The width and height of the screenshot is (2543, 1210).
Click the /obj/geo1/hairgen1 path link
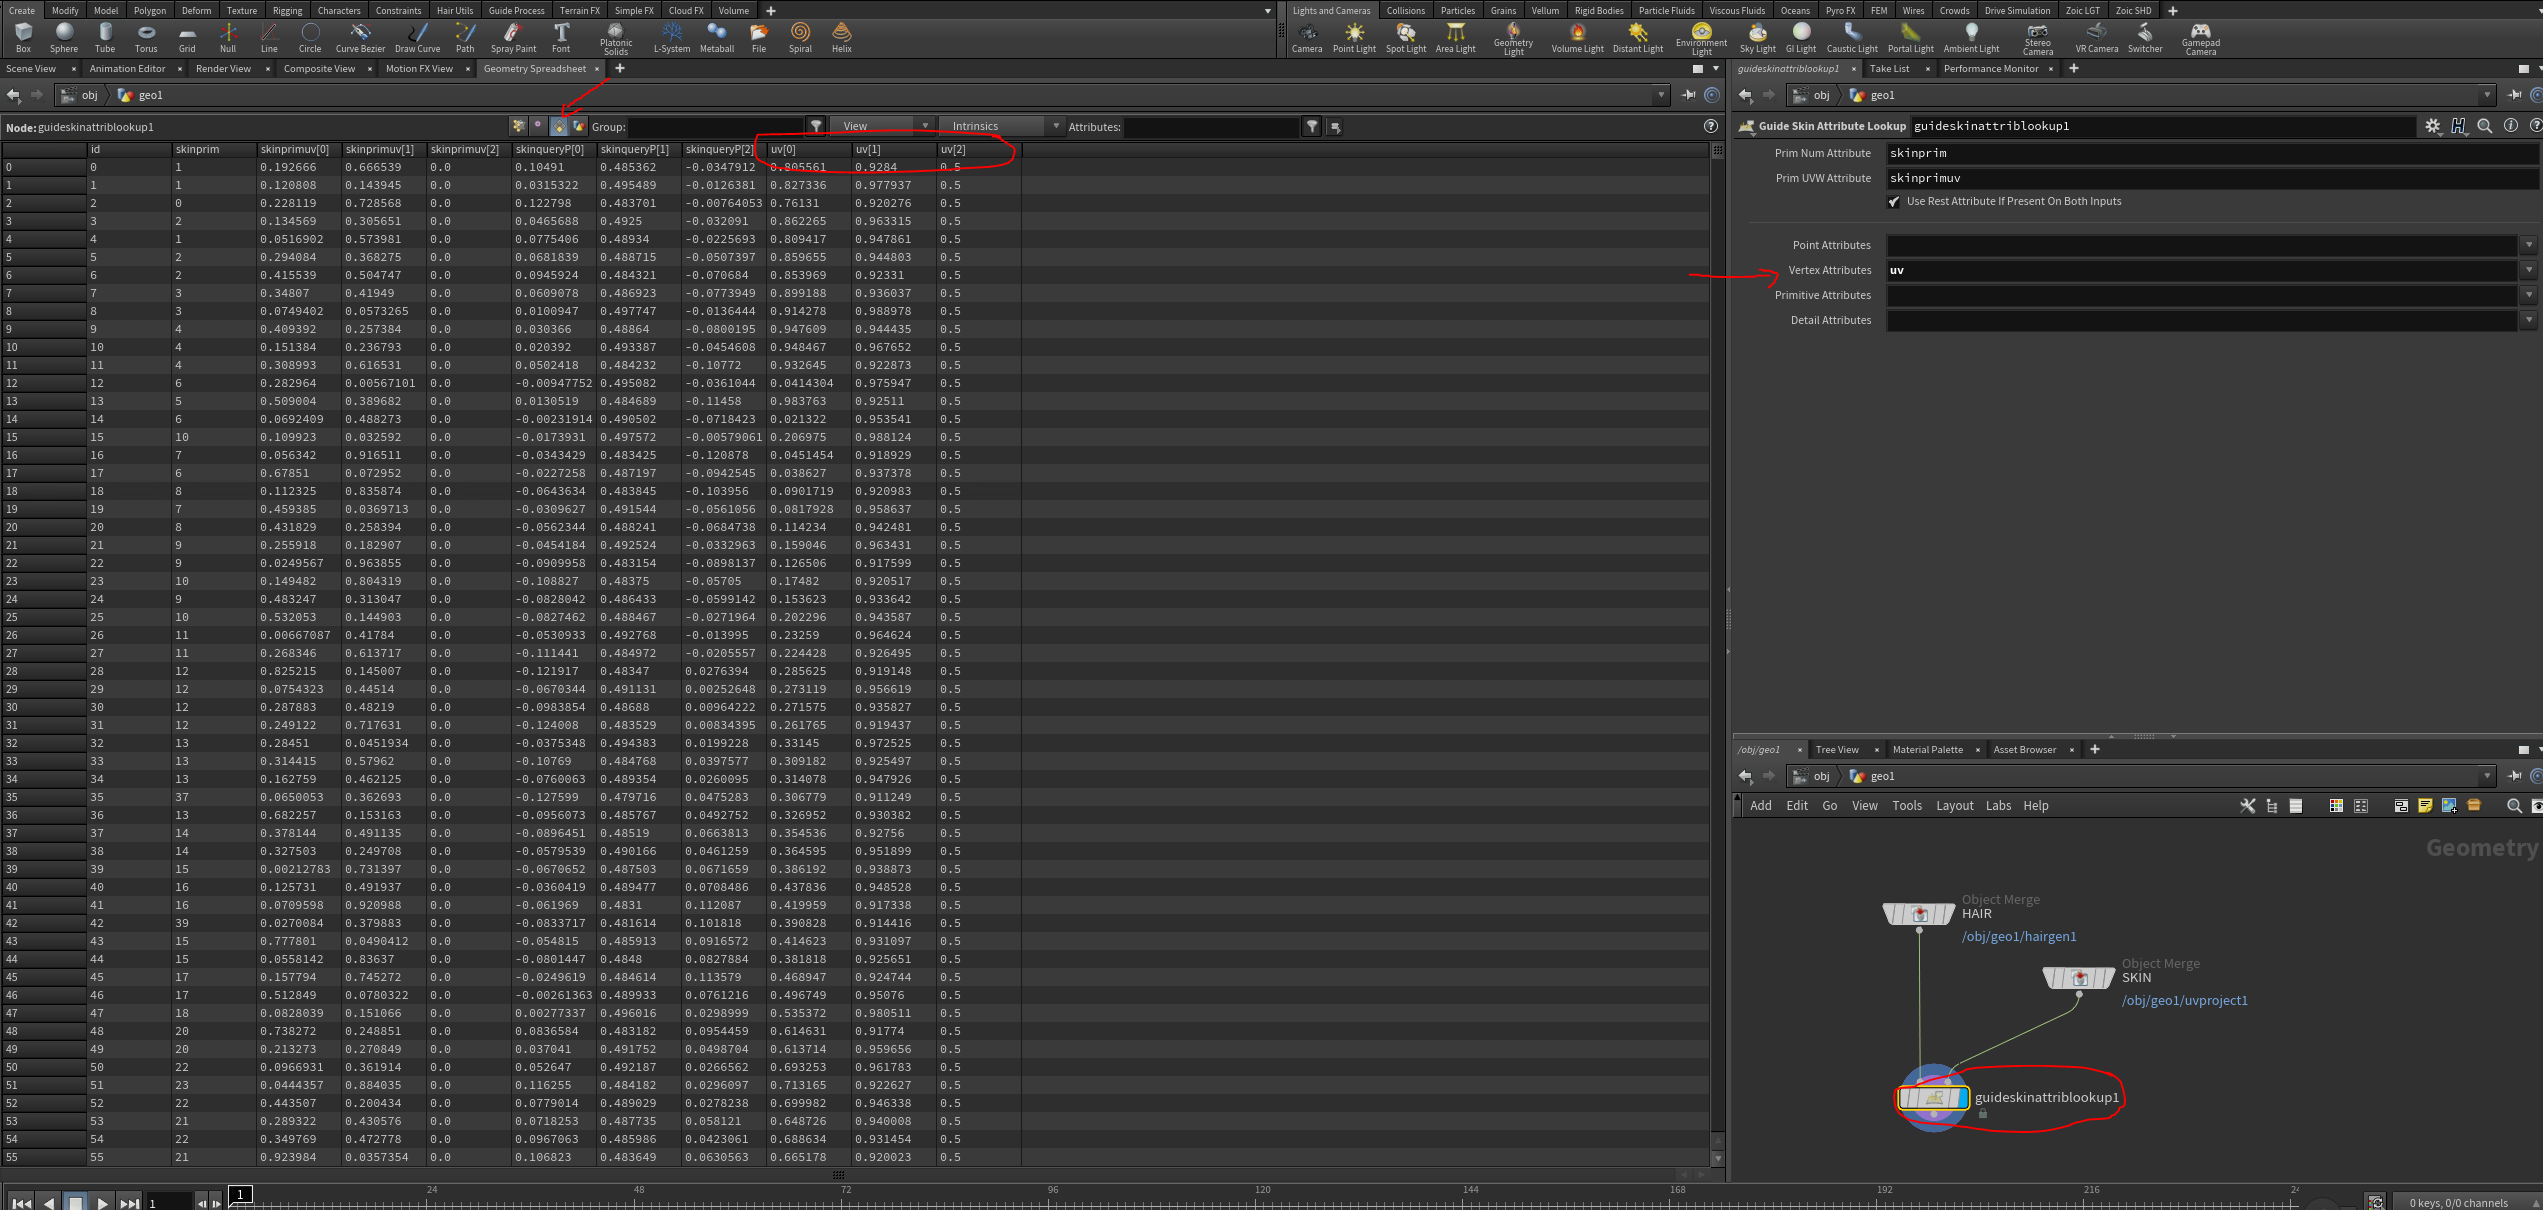click(x=2019, y=937)
